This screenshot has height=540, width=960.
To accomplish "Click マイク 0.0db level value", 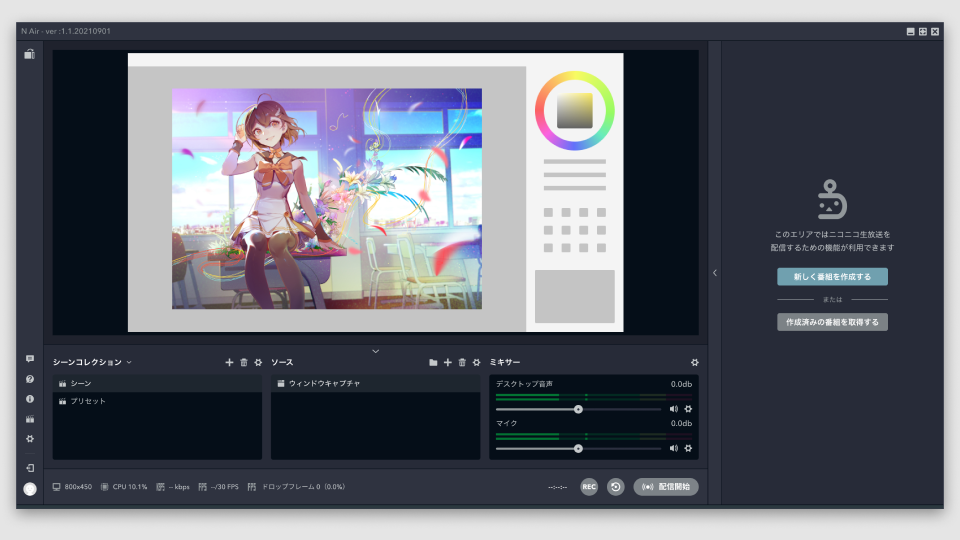I will click(x=681, y=423).
